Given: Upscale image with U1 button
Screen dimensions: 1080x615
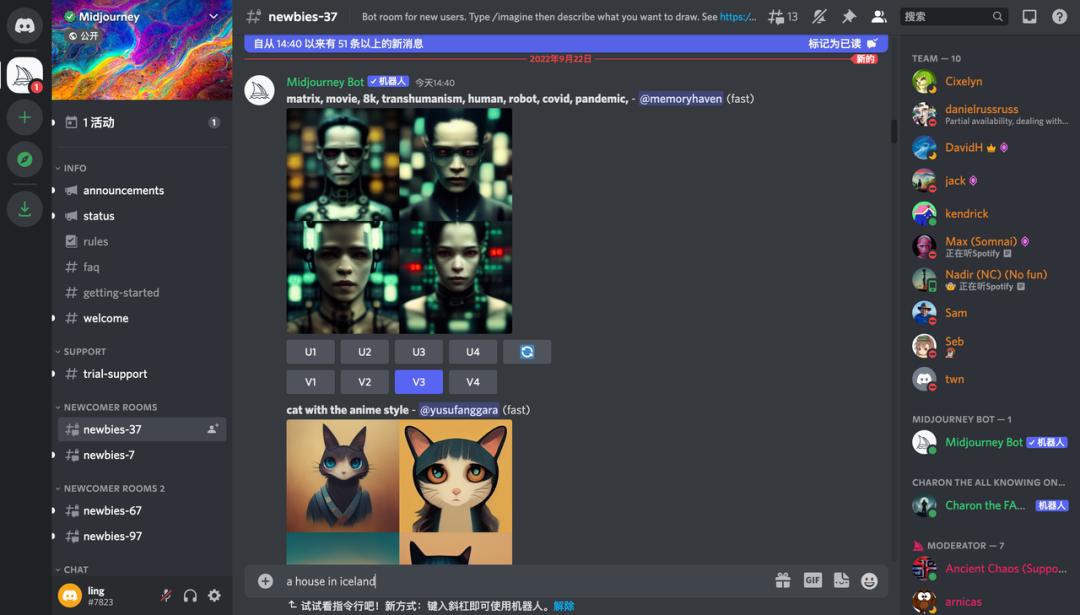Looking at the screenshot, I should click(311, 352).
